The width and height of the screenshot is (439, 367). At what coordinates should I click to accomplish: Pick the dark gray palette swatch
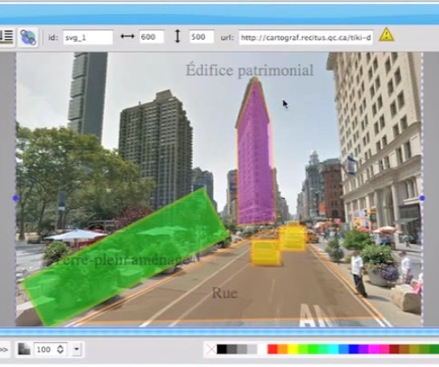pyautogui.click(x=232, y=349)
